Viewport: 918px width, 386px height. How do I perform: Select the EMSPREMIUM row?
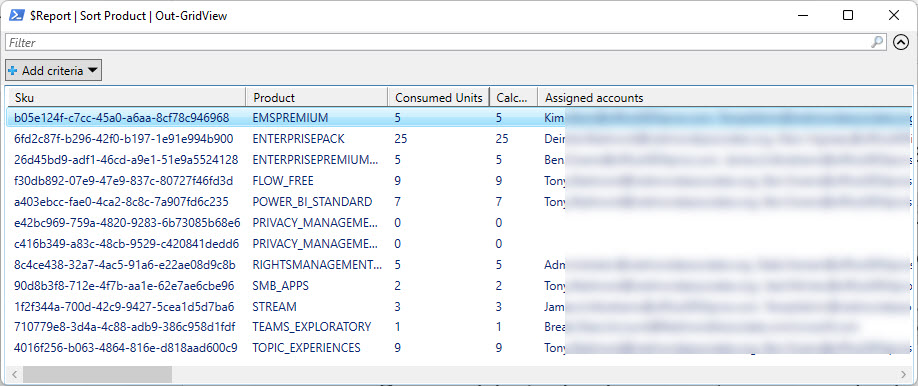point(459,118)
